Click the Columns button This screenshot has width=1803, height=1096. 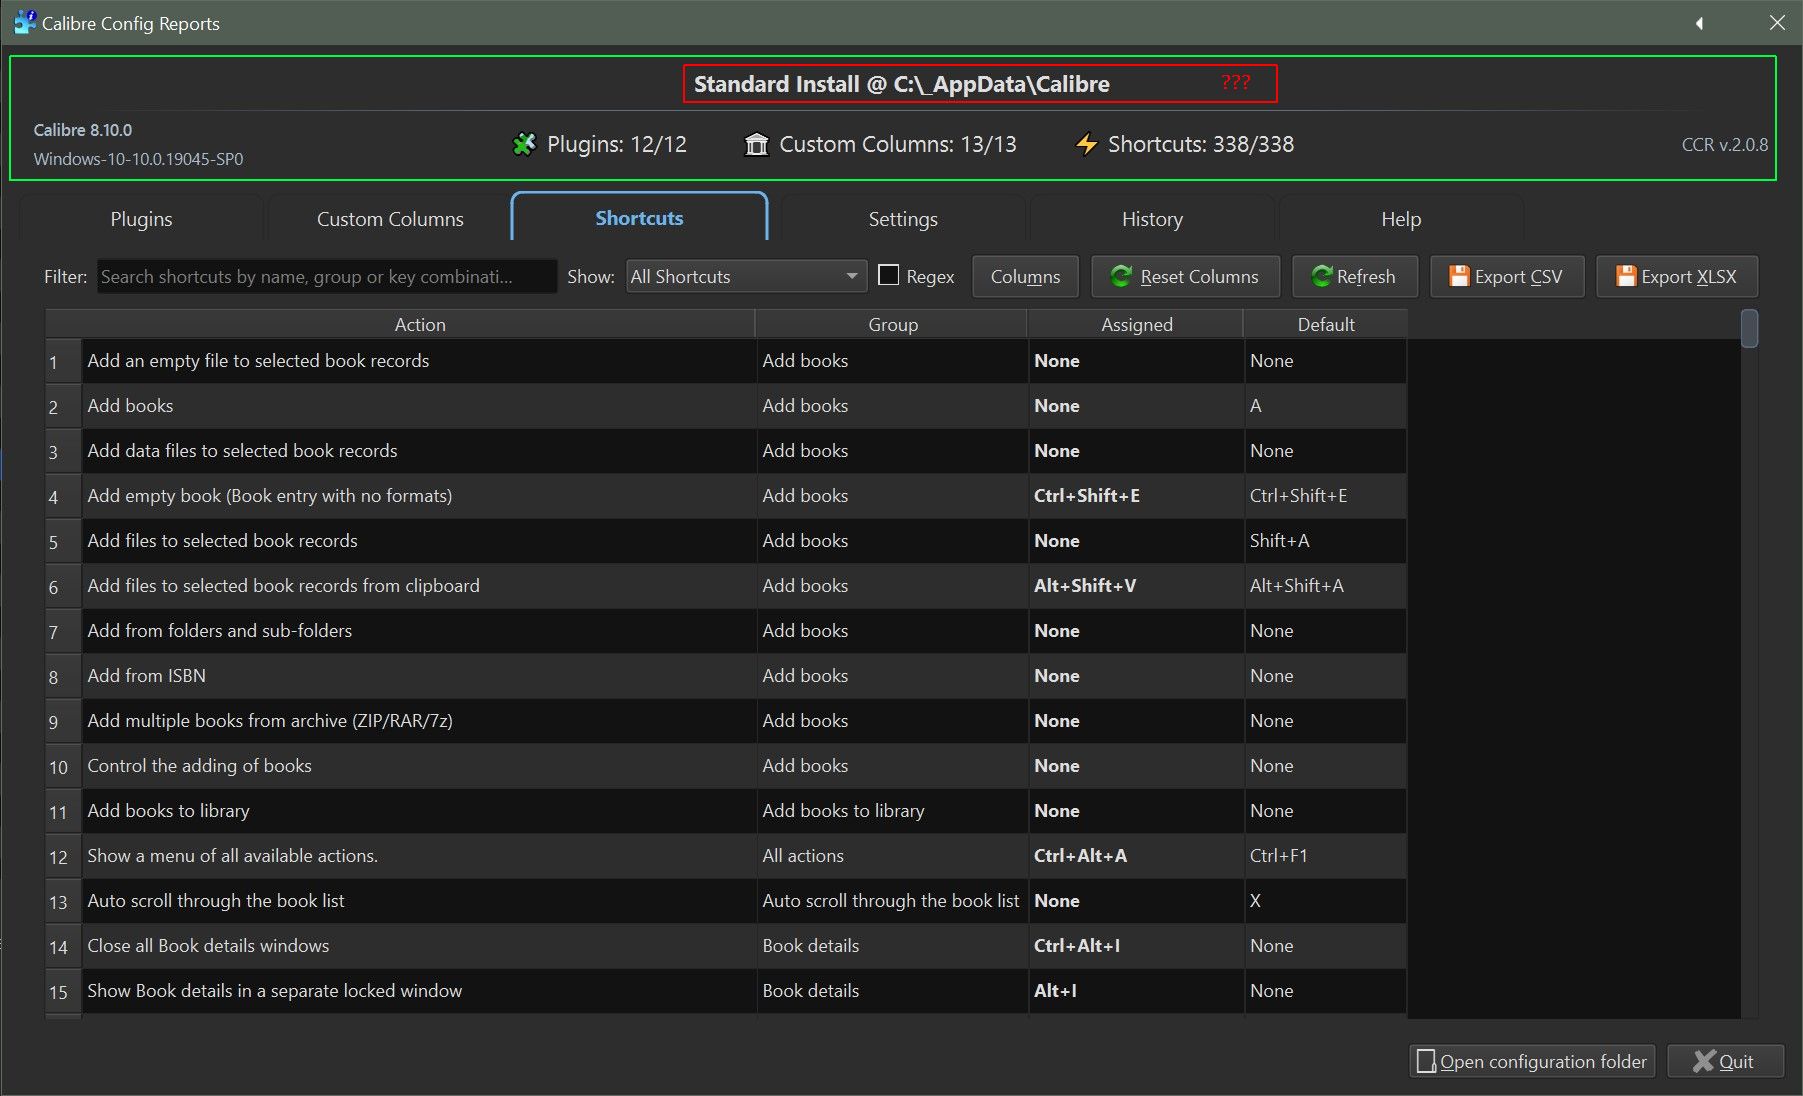click(1025, 277)
